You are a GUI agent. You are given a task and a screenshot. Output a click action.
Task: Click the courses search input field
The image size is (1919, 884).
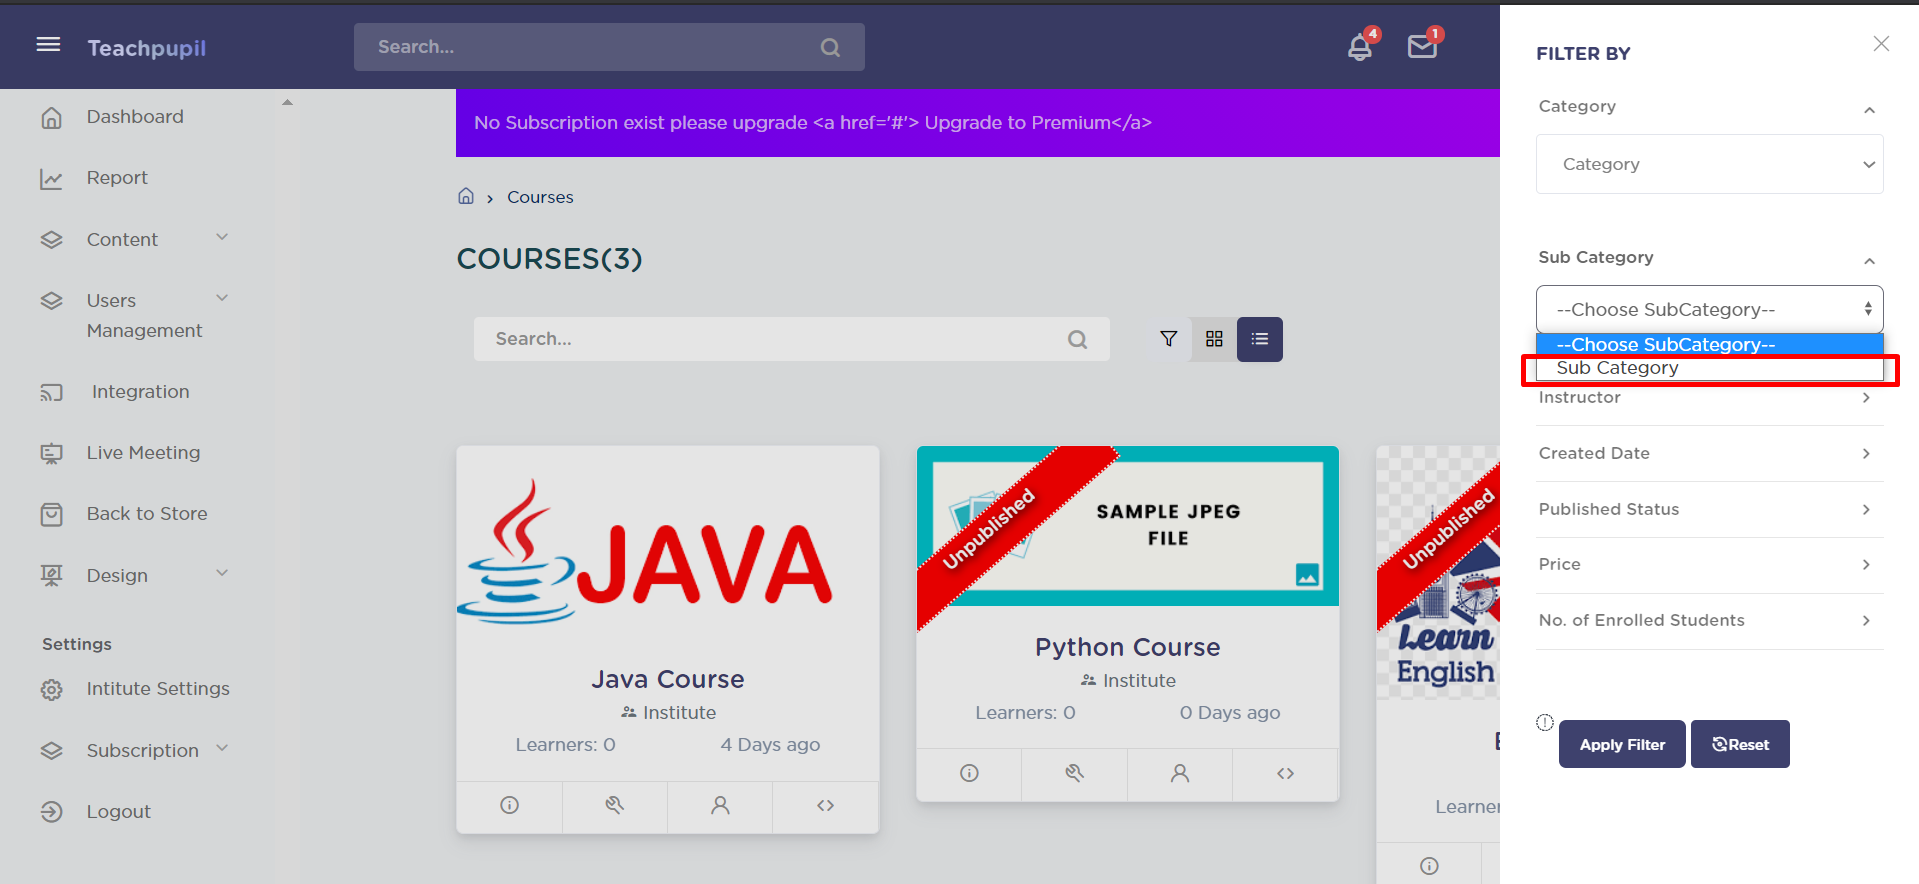pos(775,339)
